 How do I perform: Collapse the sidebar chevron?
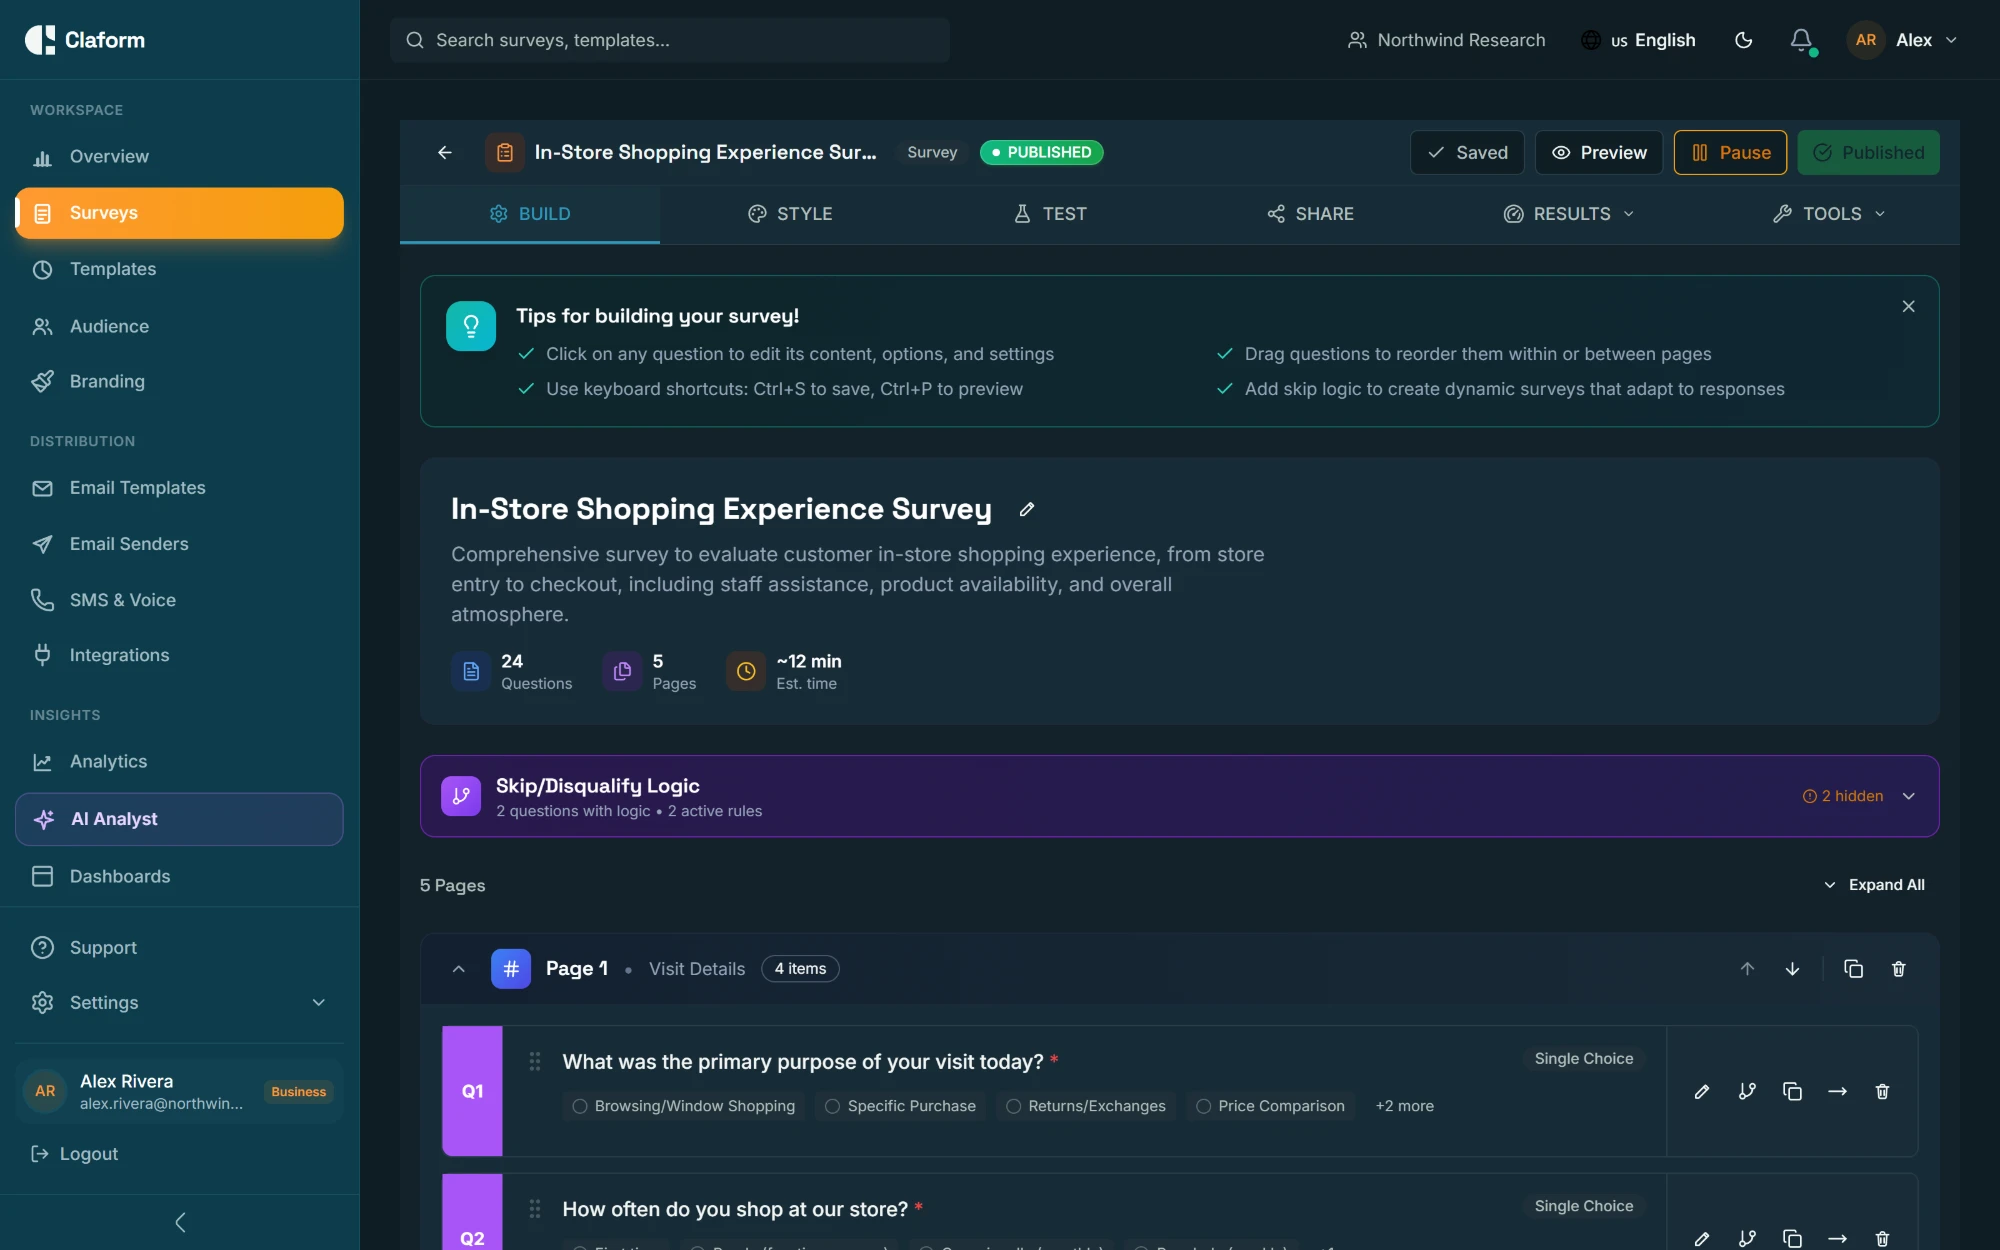coord(180,1222)
